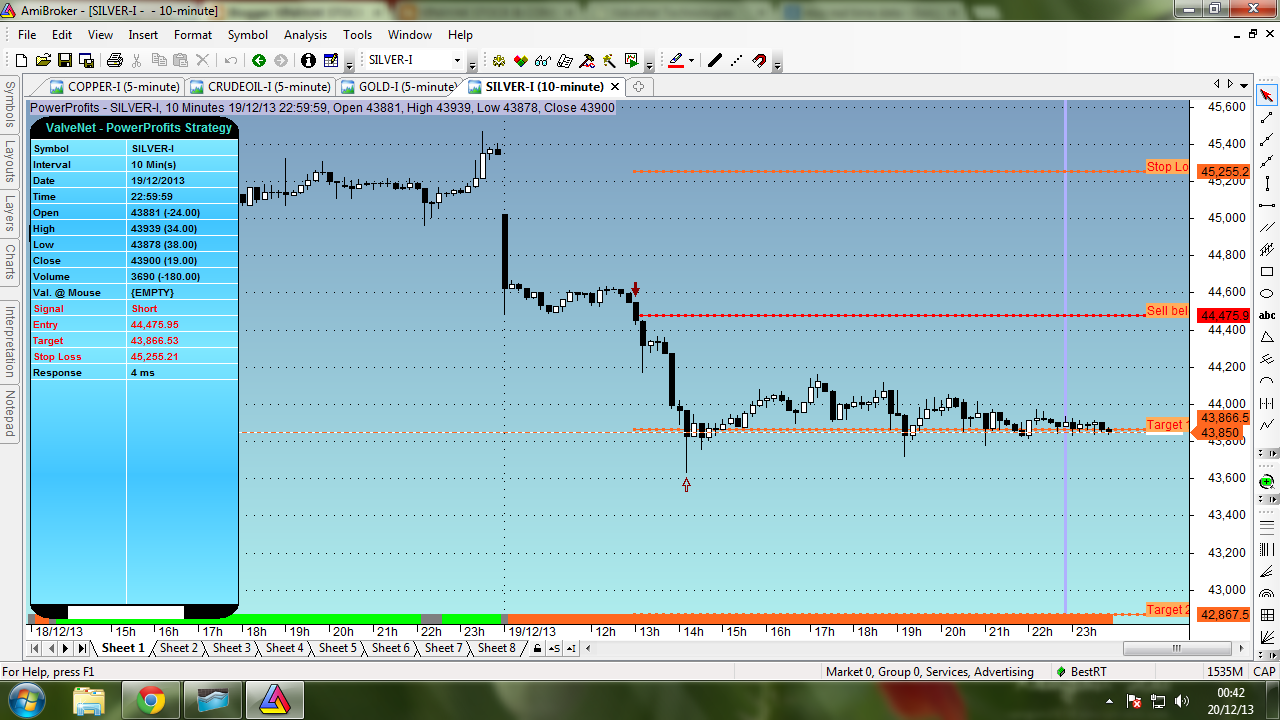Open the Analysis menu
1280x720 pixels.
click(x=305, y=34)
